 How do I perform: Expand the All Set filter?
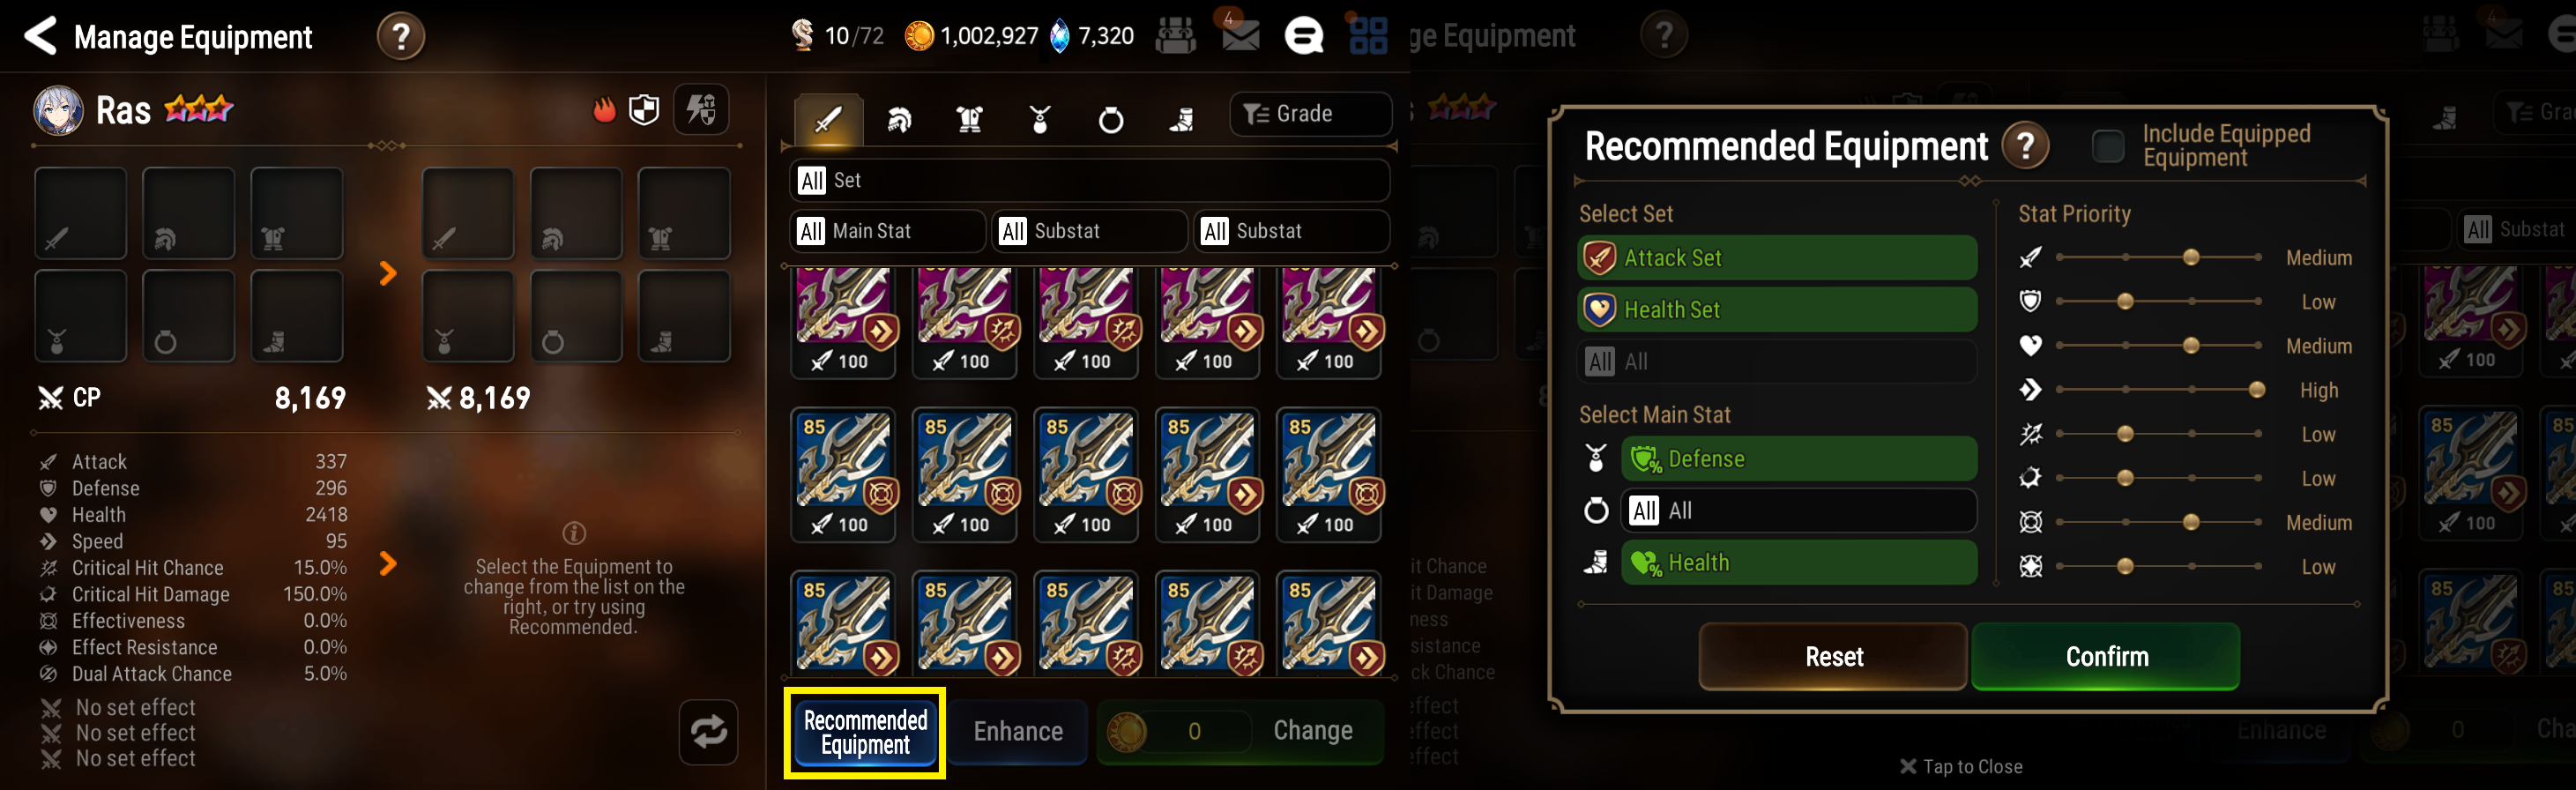point(1089,180)
